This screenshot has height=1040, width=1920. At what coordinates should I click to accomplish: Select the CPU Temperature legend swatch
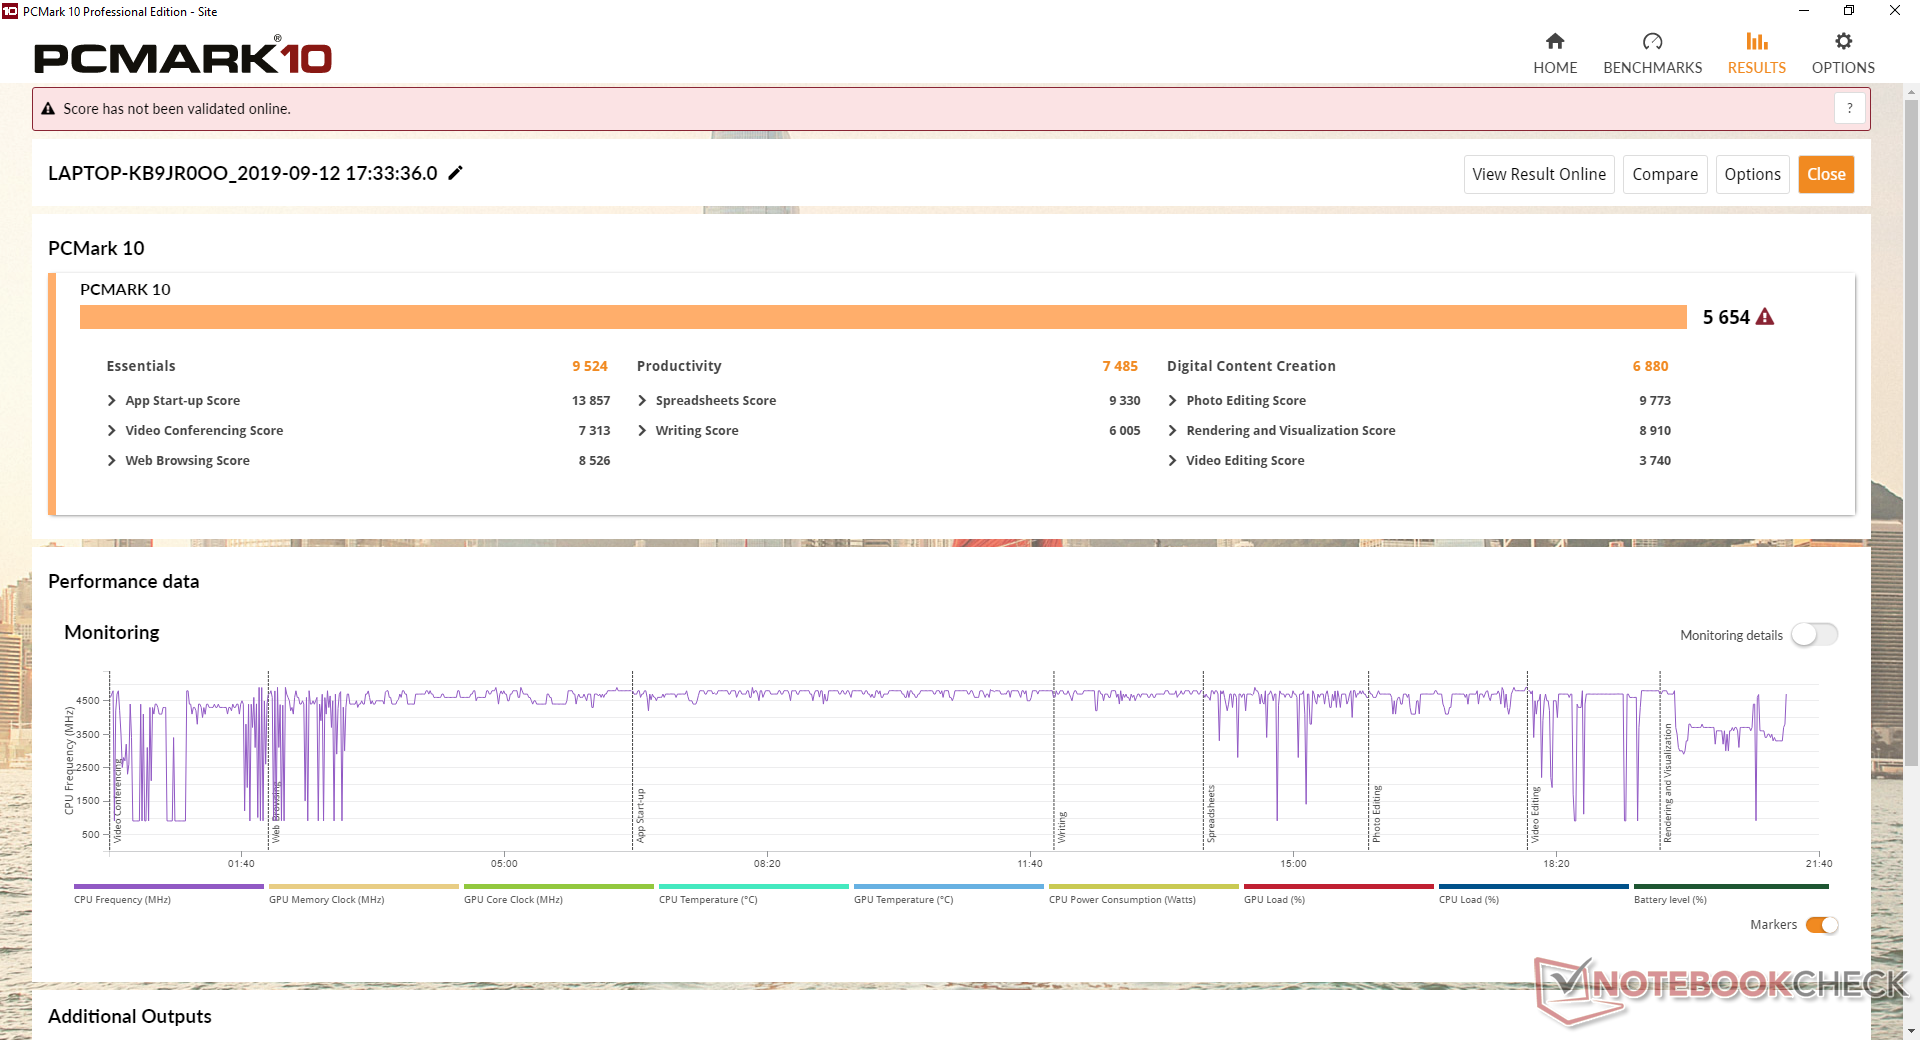pyautogui.click(x=754, y=886)
